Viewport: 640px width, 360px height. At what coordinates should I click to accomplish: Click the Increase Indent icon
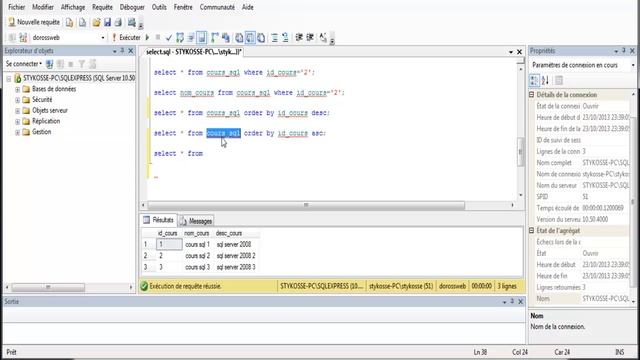pyautogui.click(x=310, y=38)
